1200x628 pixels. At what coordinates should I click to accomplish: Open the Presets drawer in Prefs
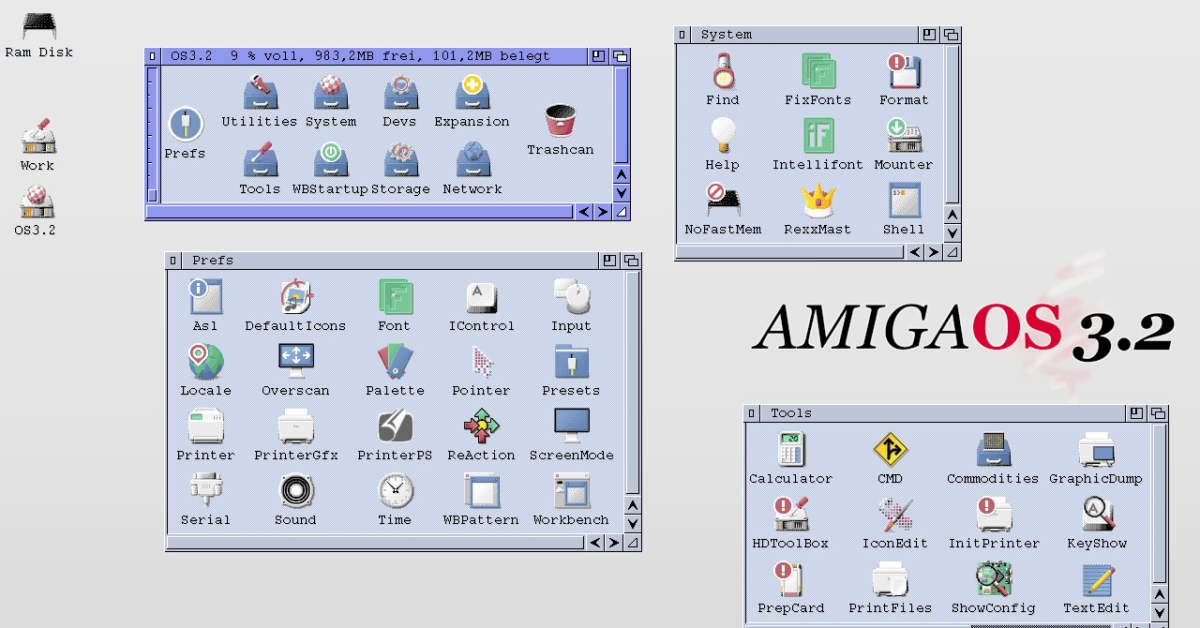pyautogui.click(x=572, y=362)
